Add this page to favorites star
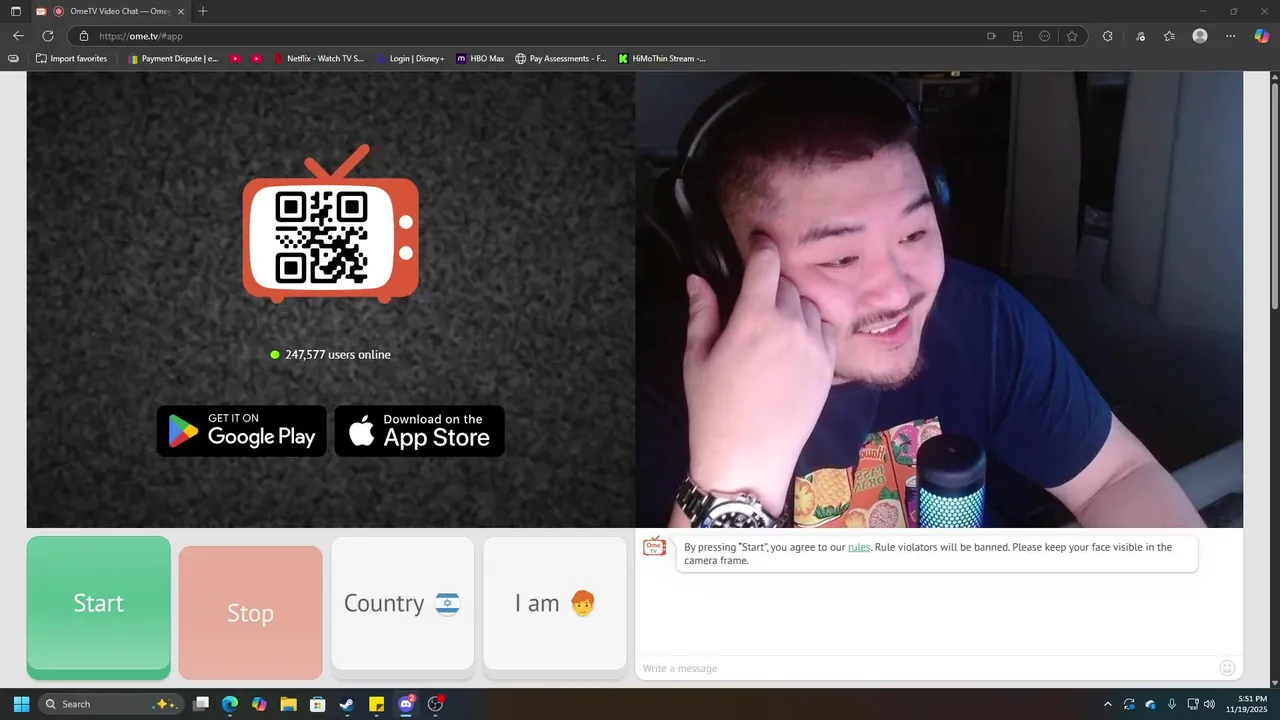Image resolution: width=1280 pixels, height=720 pixels. (x=1072, y=36)
